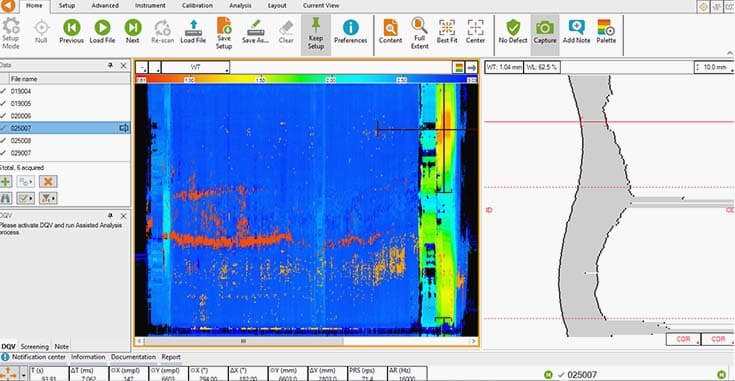Open the Layout ribbon tab
The width and height of the screenshot is (735, 381).
click(x=277, y=6)
